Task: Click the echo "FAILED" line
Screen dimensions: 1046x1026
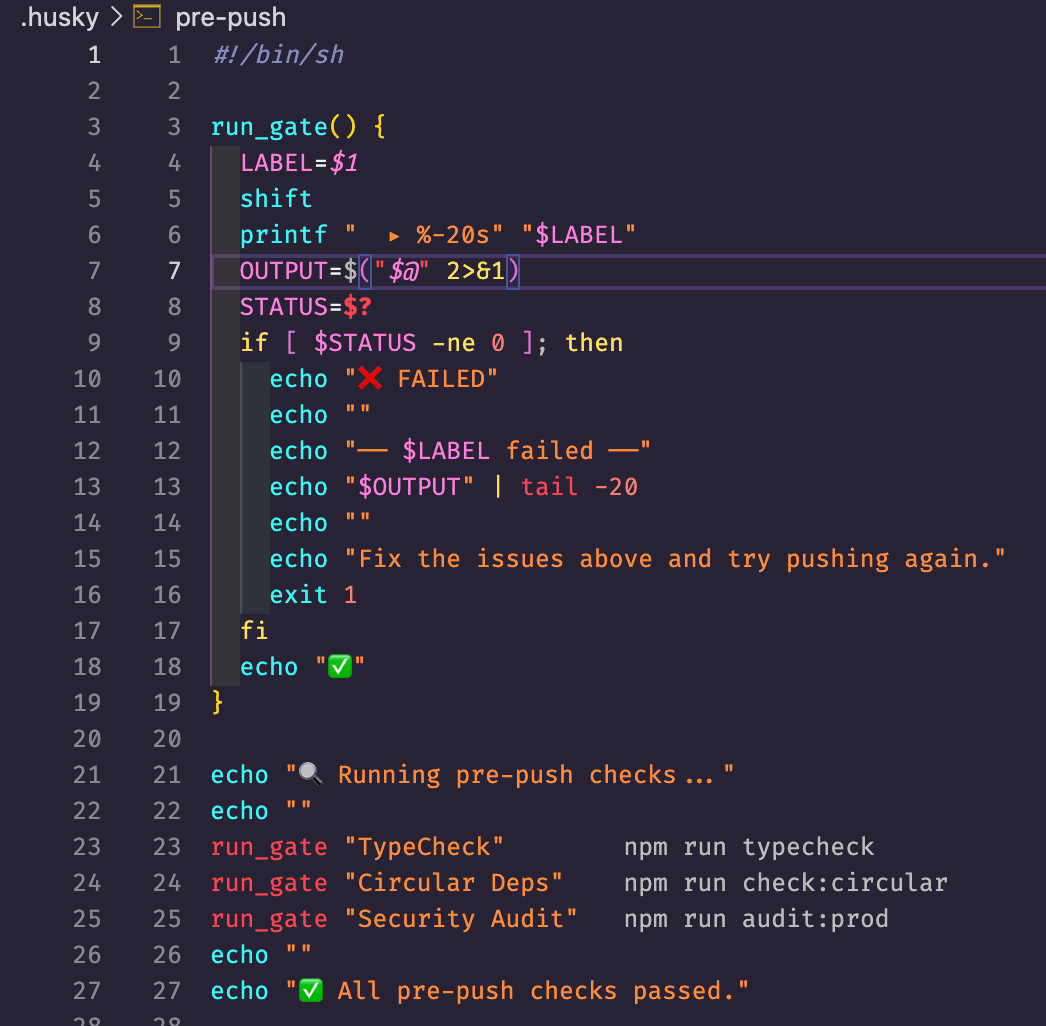Action: 384,379
